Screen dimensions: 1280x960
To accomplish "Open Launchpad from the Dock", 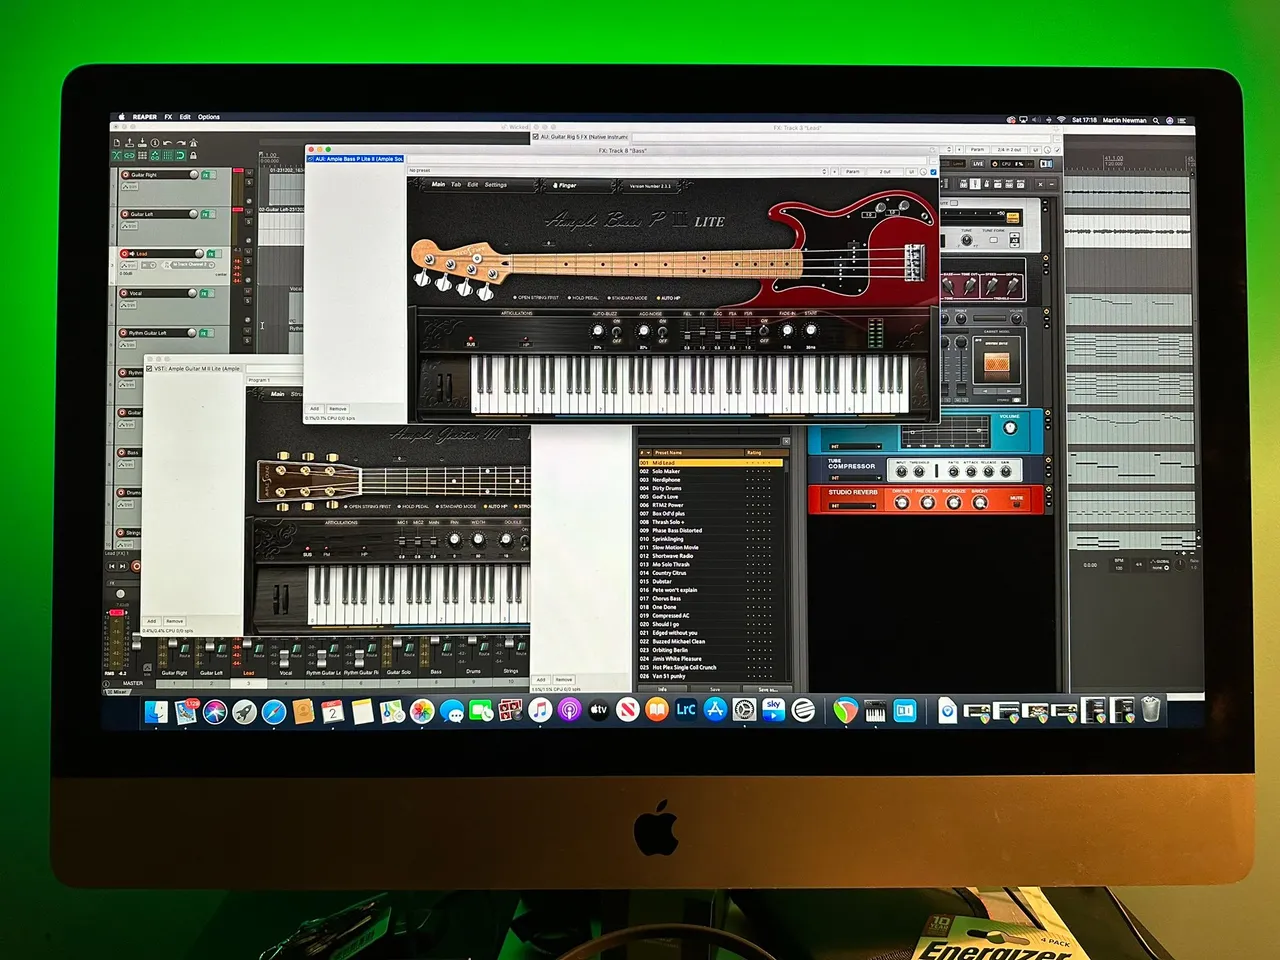I will tap(244, 711).
